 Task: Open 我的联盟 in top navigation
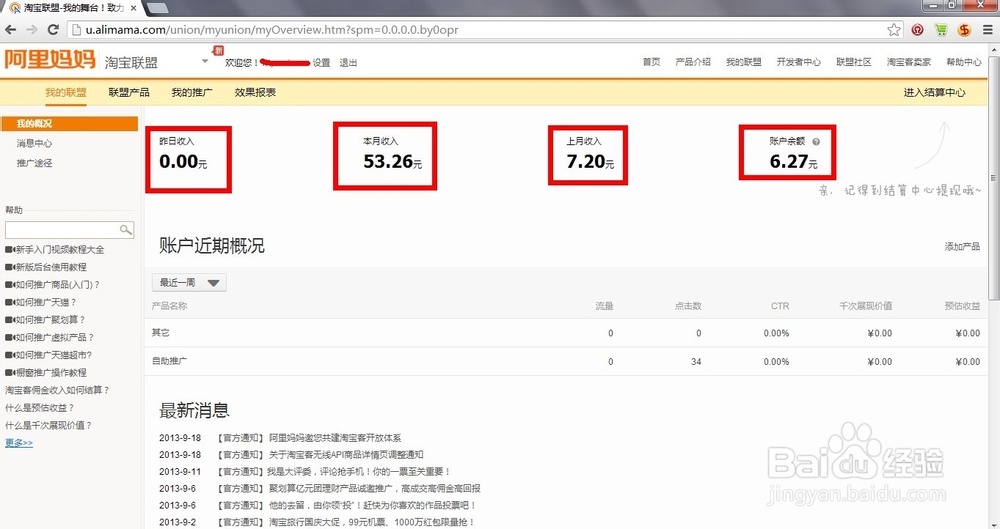point(744,62)
